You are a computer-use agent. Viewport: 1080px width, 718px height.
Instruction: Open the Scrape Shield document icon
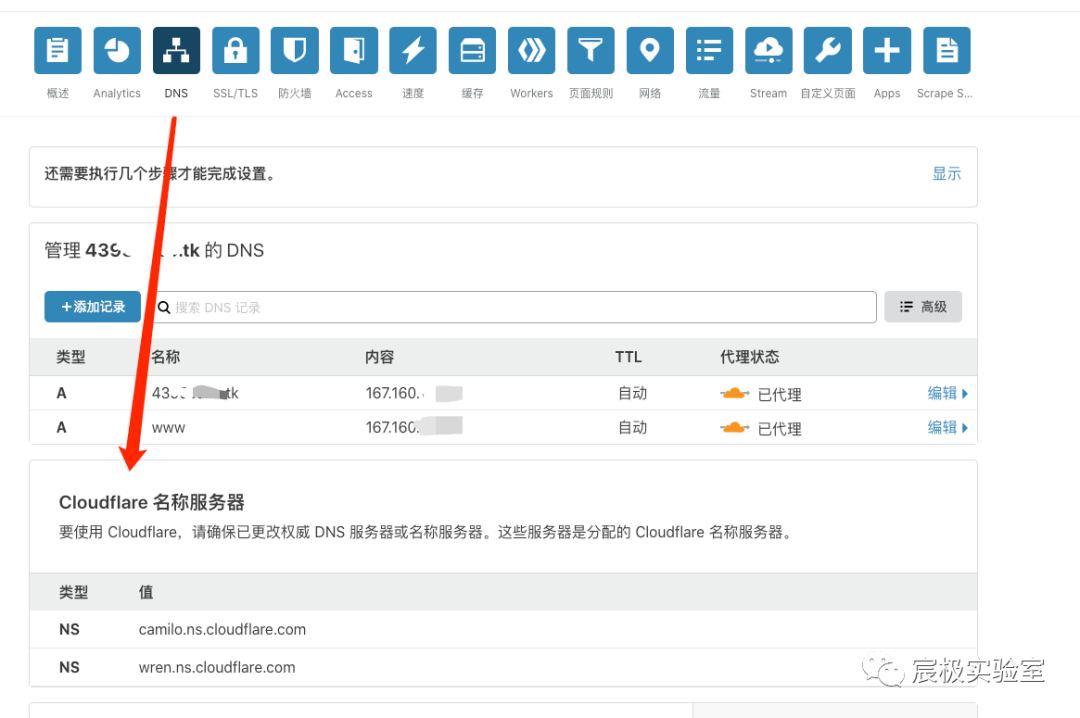(947, 50)
